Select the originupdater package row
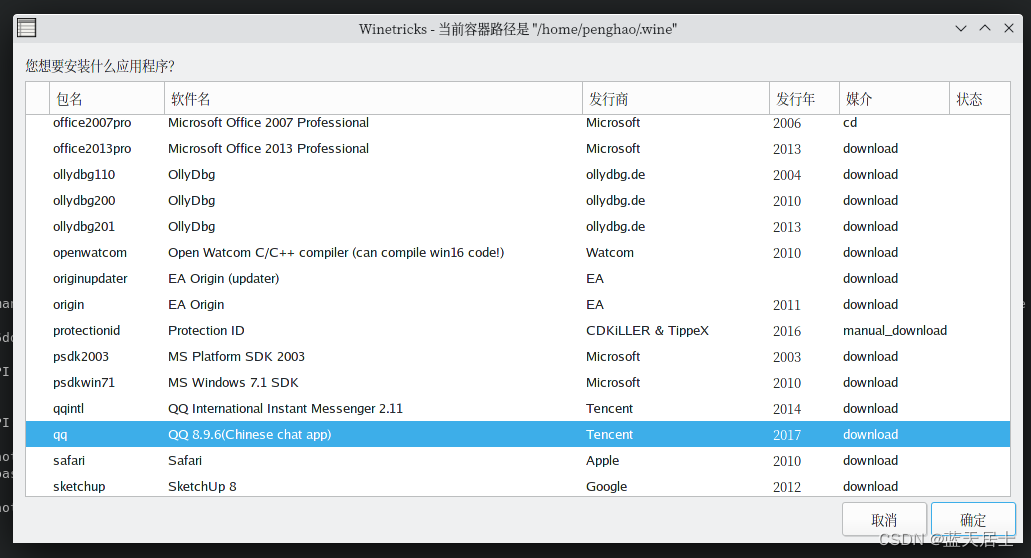1031x558 pixels. (x=517, y=279)
